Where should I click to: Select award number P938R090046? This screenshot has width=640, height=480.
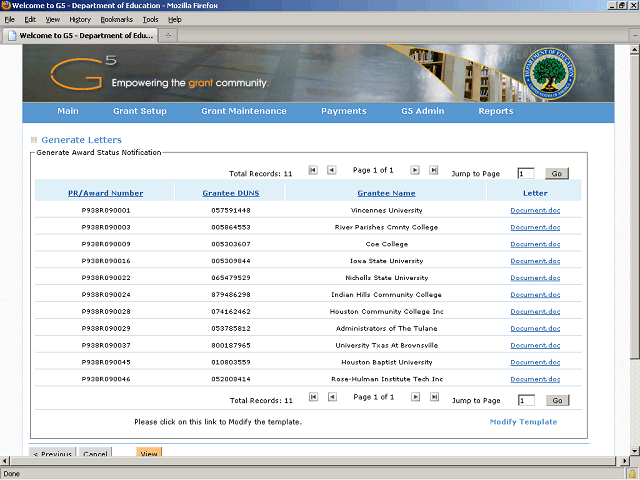tap(106, 379)
